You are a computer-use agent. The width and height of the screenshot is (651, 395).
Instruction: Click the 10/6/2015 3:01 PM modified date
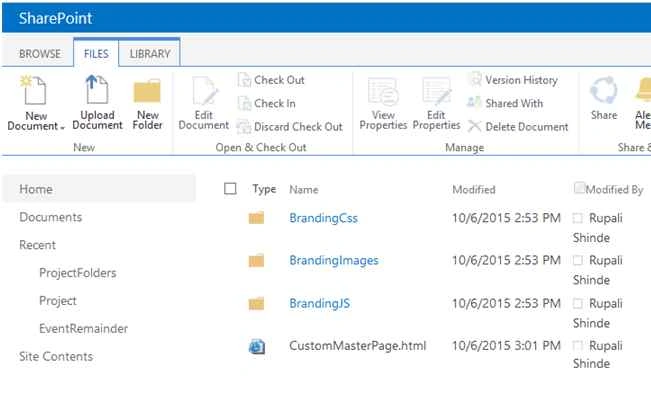[506, 346]
